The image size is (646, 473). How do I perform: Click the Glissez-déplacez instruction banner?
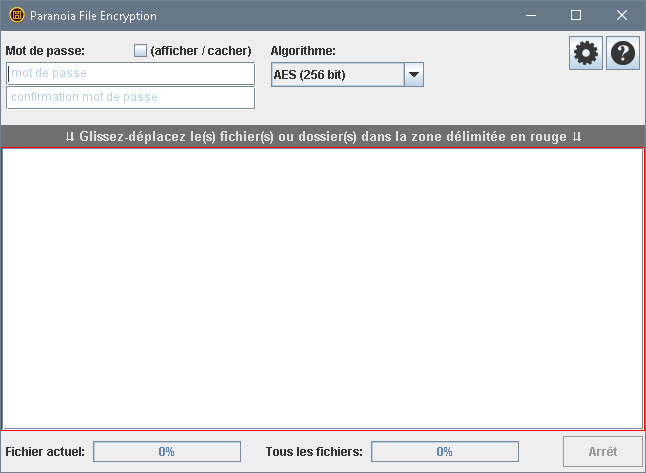click(x=323, y=136)
